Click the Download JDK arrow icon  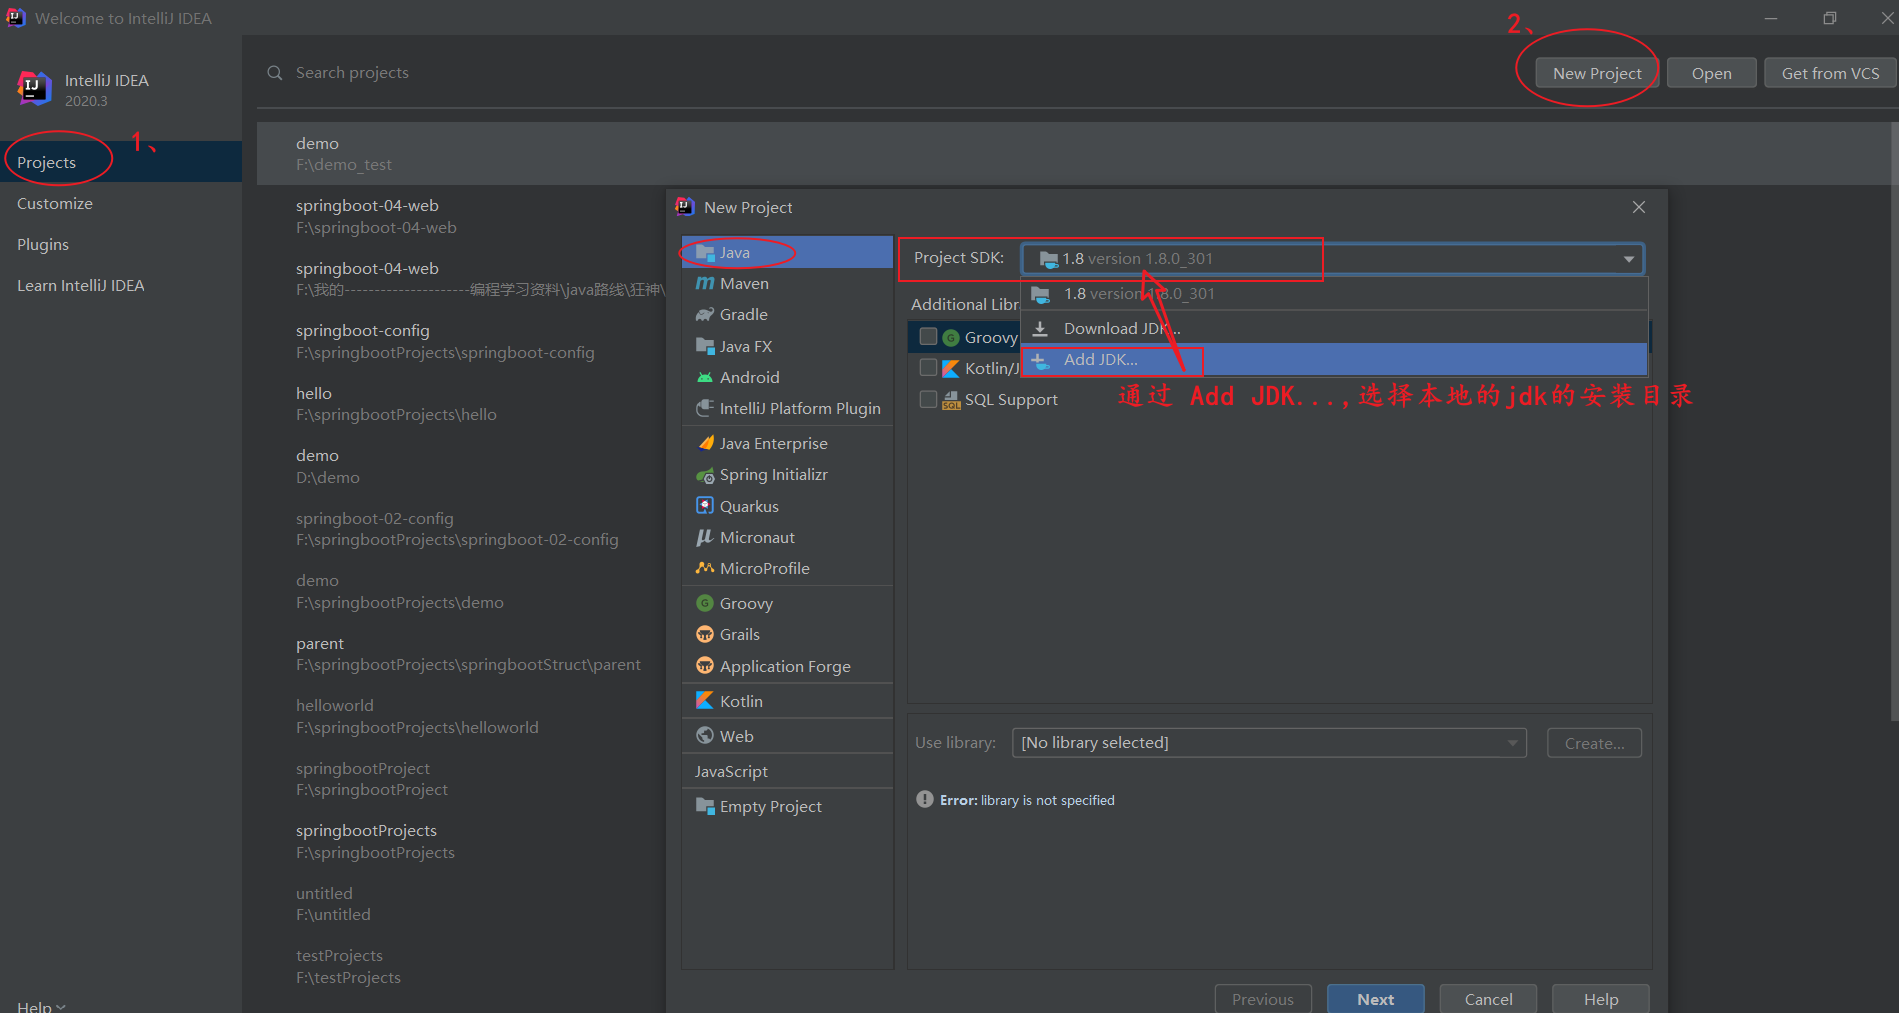[x=1040, y=328]
